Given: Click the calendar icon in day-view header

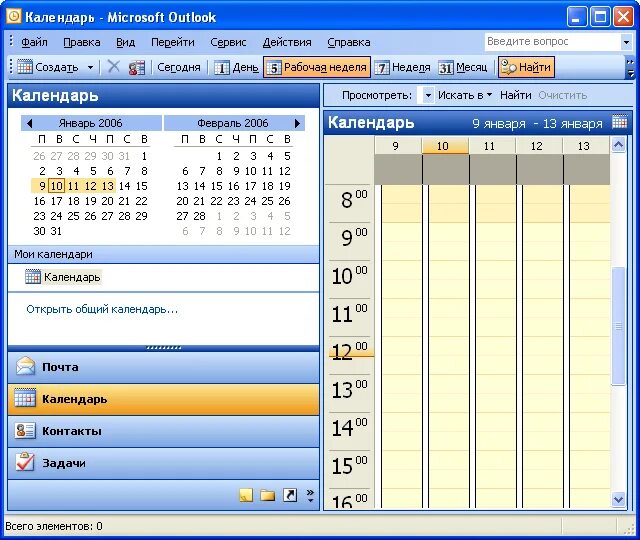Looking at the screenshot, I should pos(619,122).
